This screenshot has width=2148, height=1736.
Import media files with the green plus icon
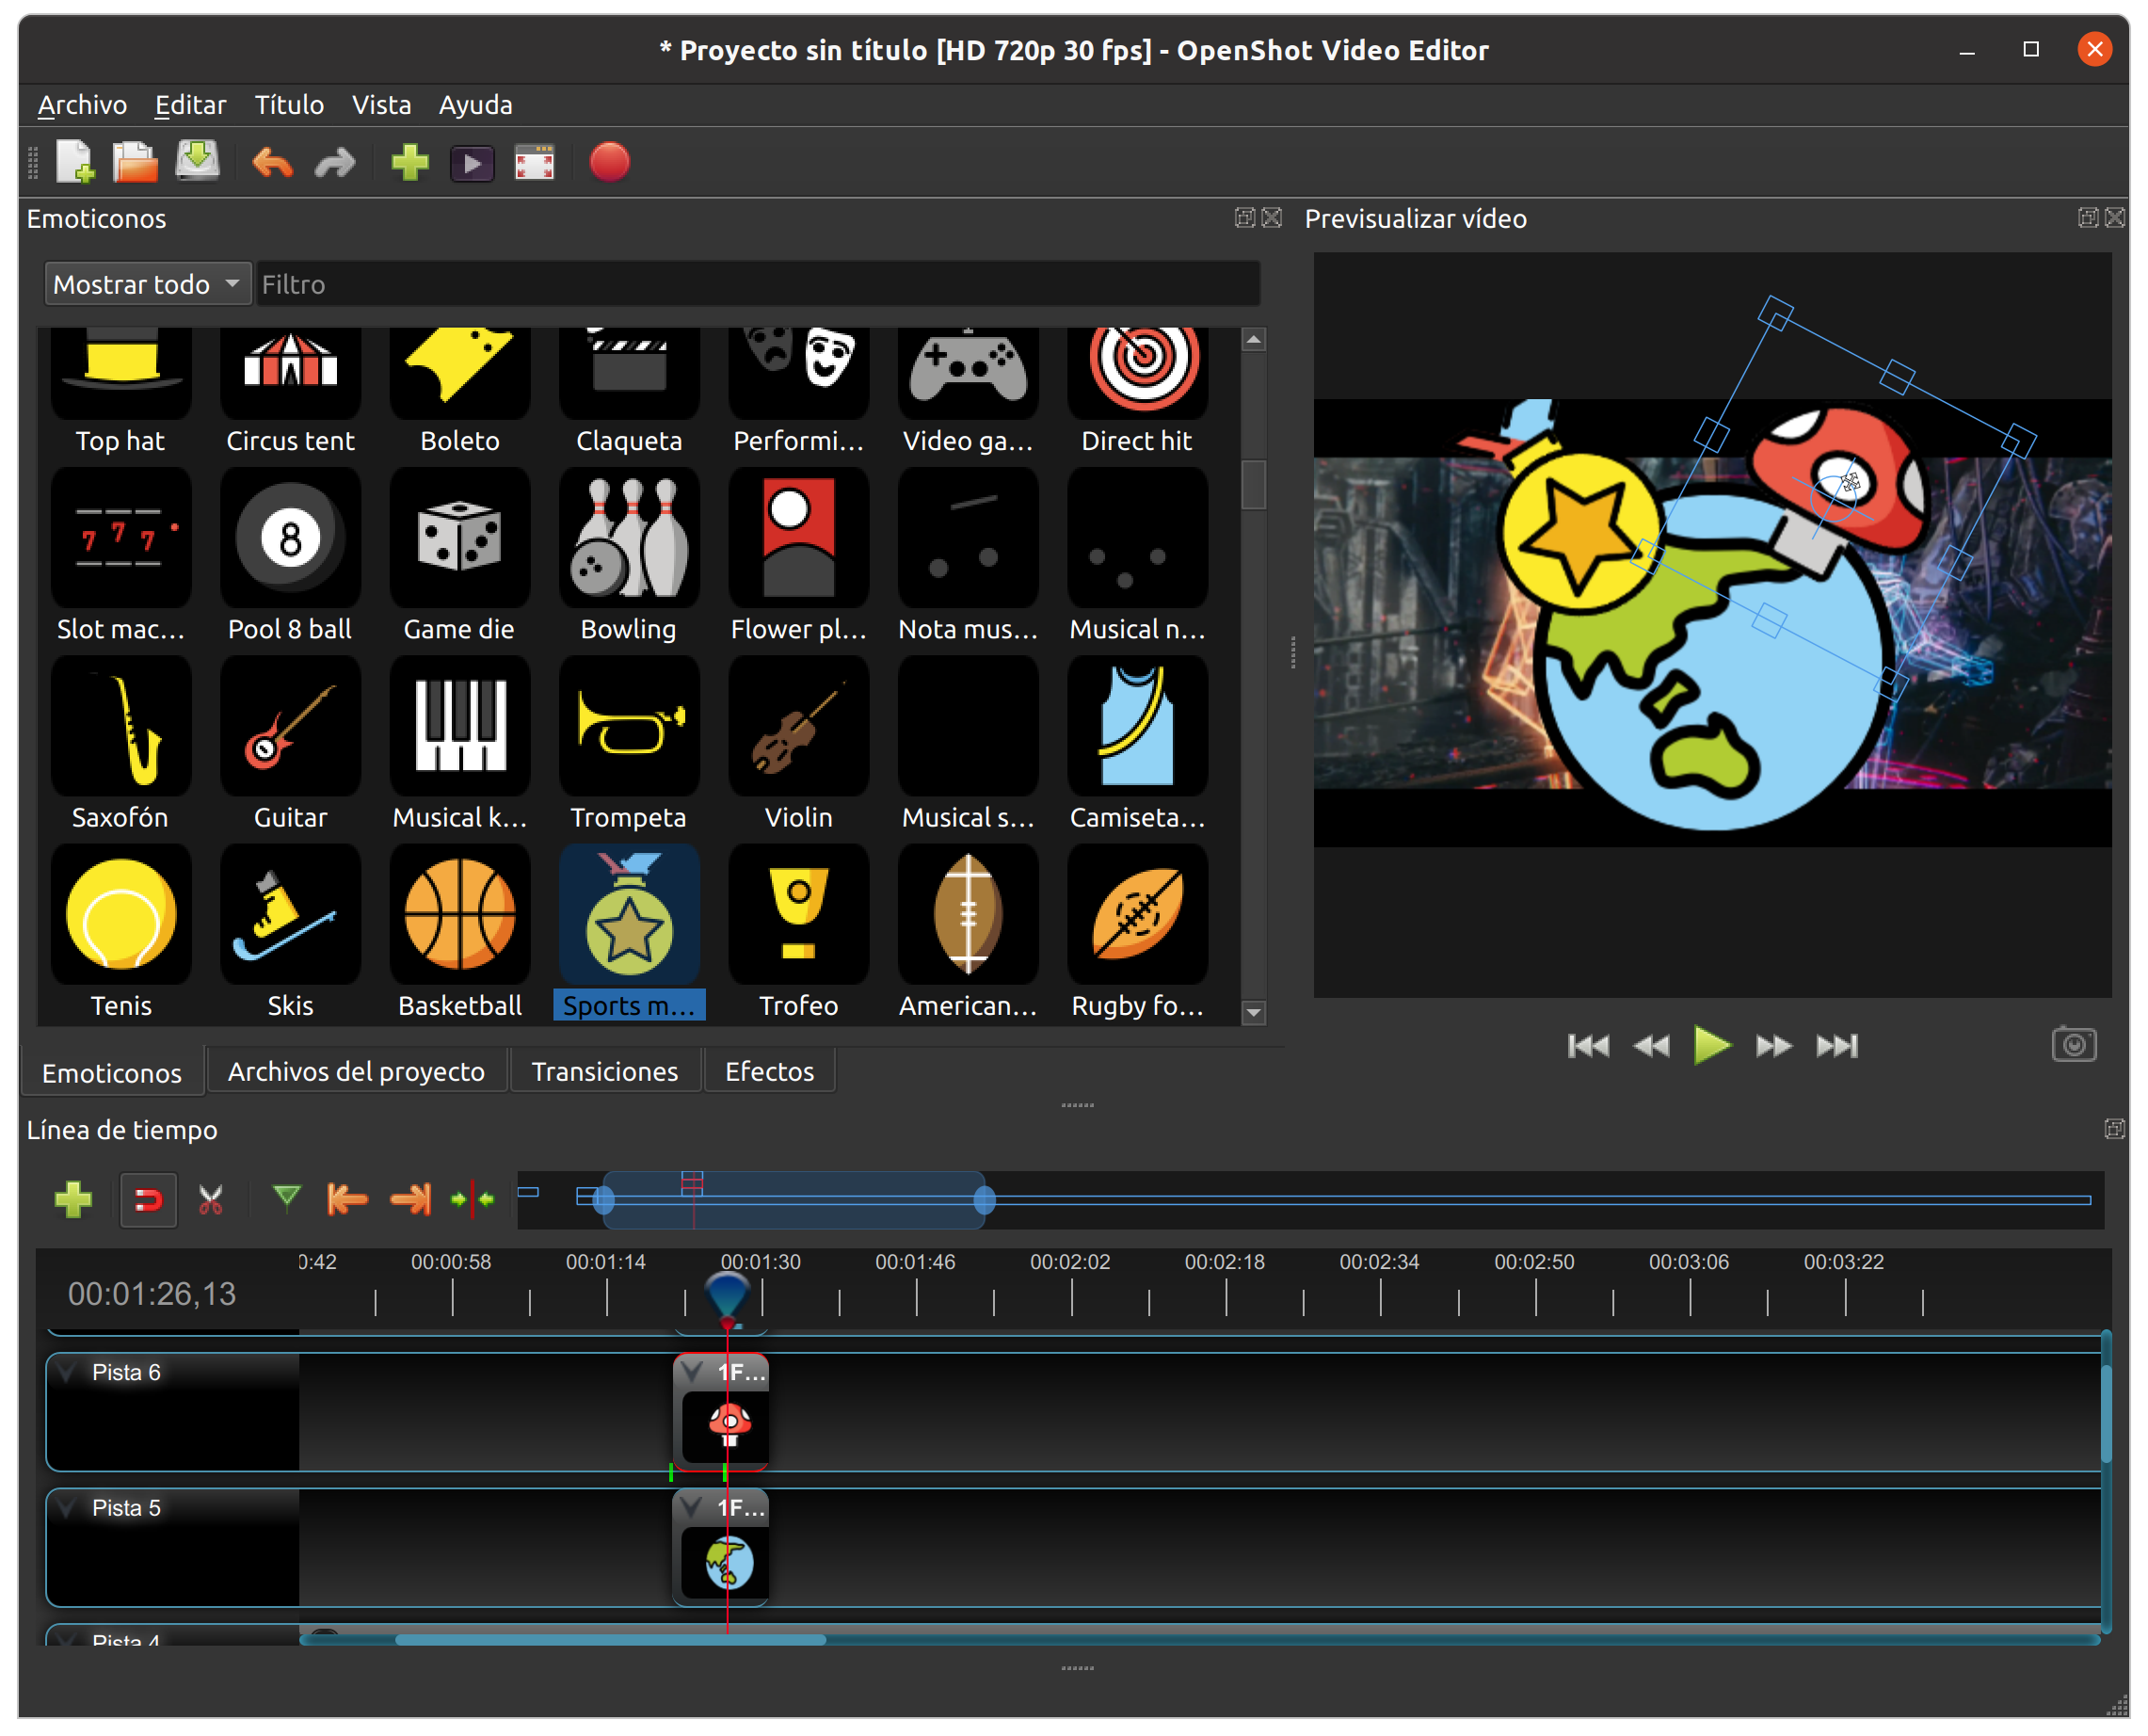(410, 162)
